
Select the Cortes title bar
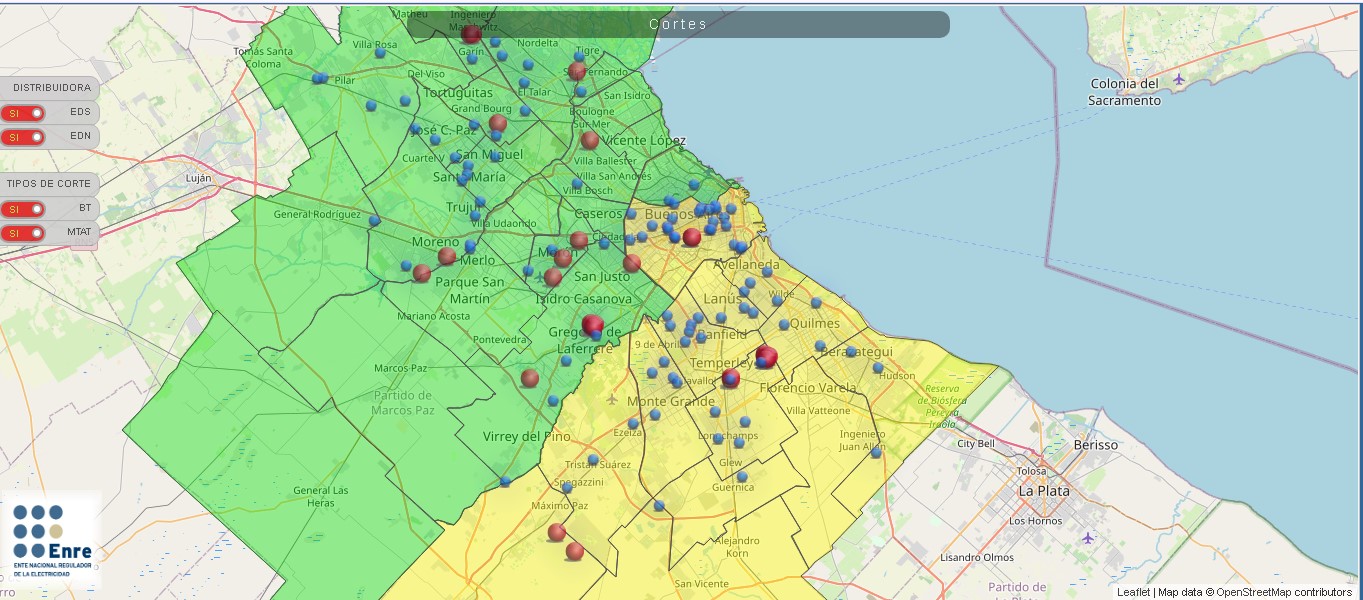click(x=677, y=24)
